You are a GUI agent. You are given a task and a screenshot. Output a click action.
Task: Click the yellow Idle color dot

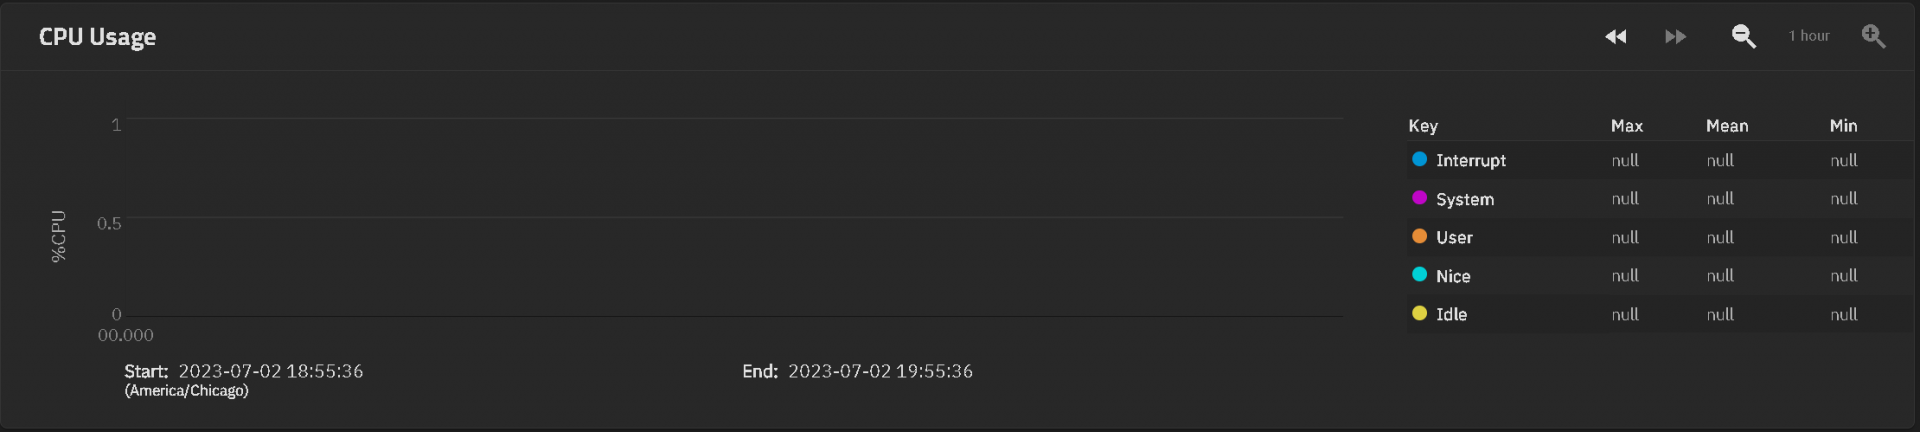tap(1419, 313)
